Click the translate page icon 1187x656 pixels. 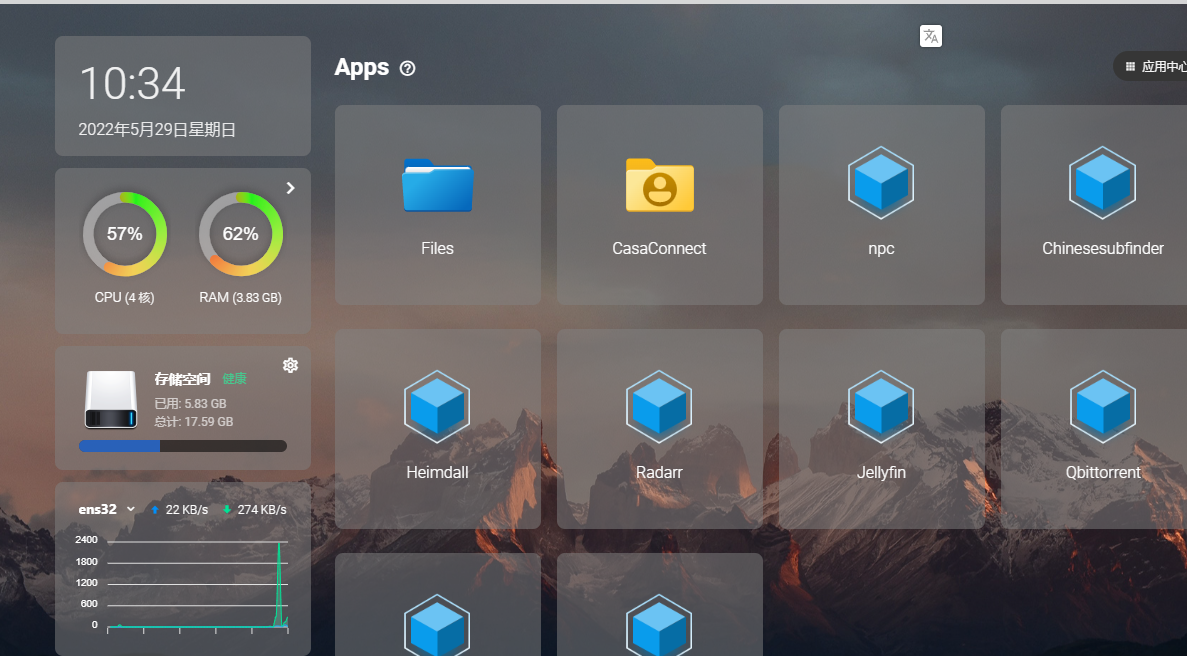tap(930, 36)
